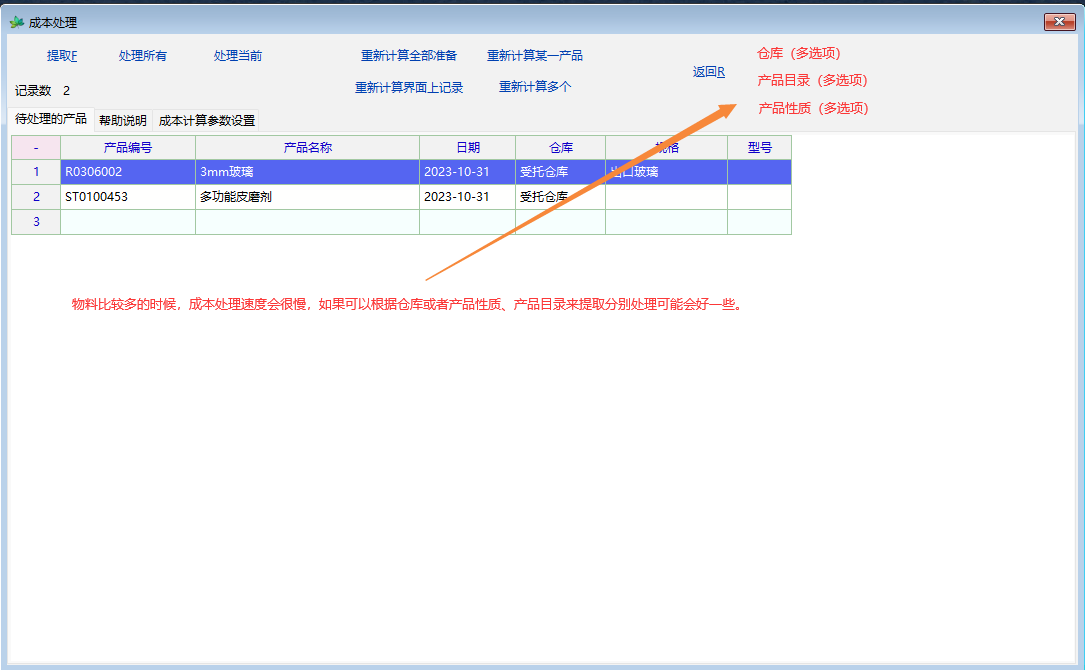This screenshot has width=1085, height=670.
Task: Open the 帮助说明 tab
Action: point(123,121)
